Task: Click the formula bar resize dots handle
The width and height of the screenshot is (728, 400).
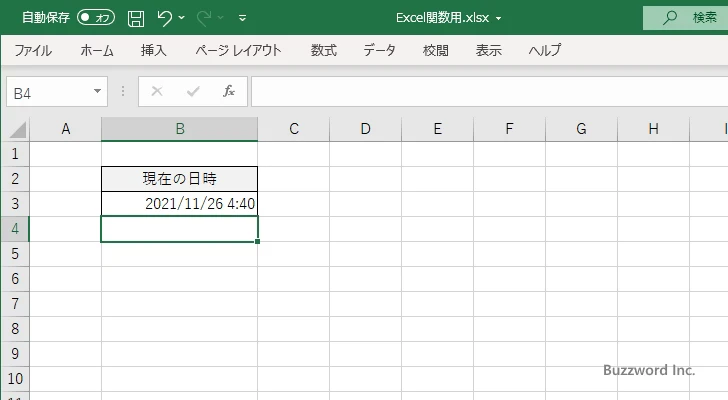Action: [x=123, y=91]
